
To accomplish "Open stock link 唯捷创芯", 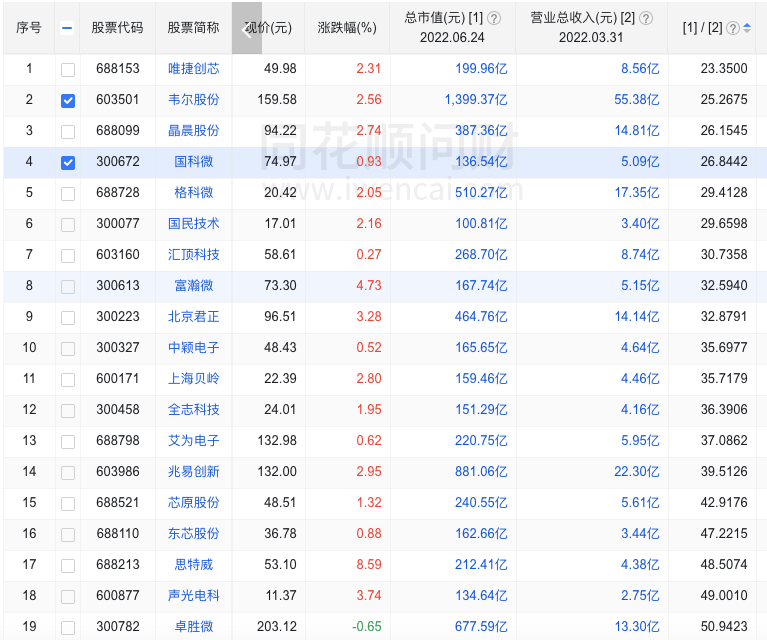I will pyautogui.click(x=194, y=69).
